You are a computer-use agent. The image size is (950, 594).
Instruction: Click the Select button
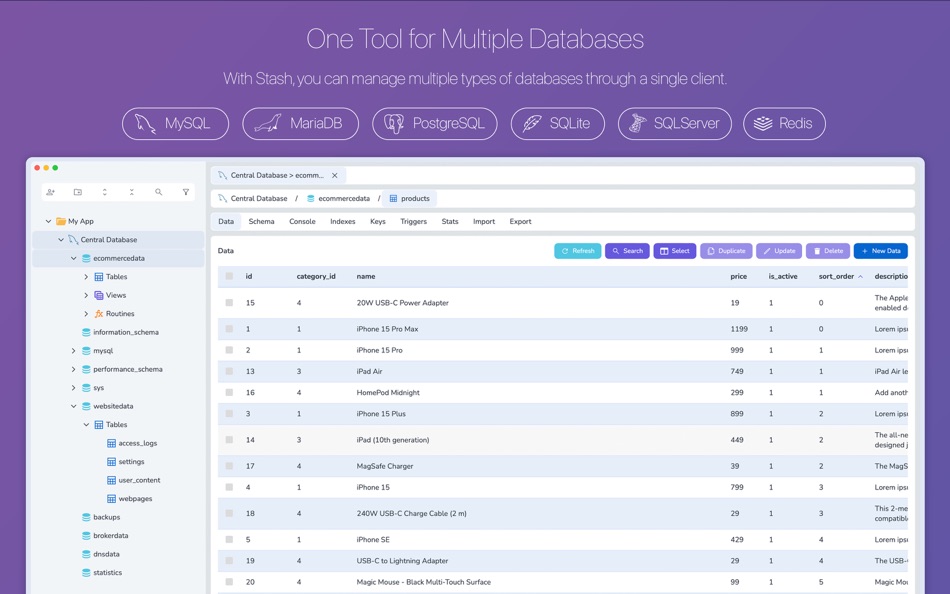[674, 251]
